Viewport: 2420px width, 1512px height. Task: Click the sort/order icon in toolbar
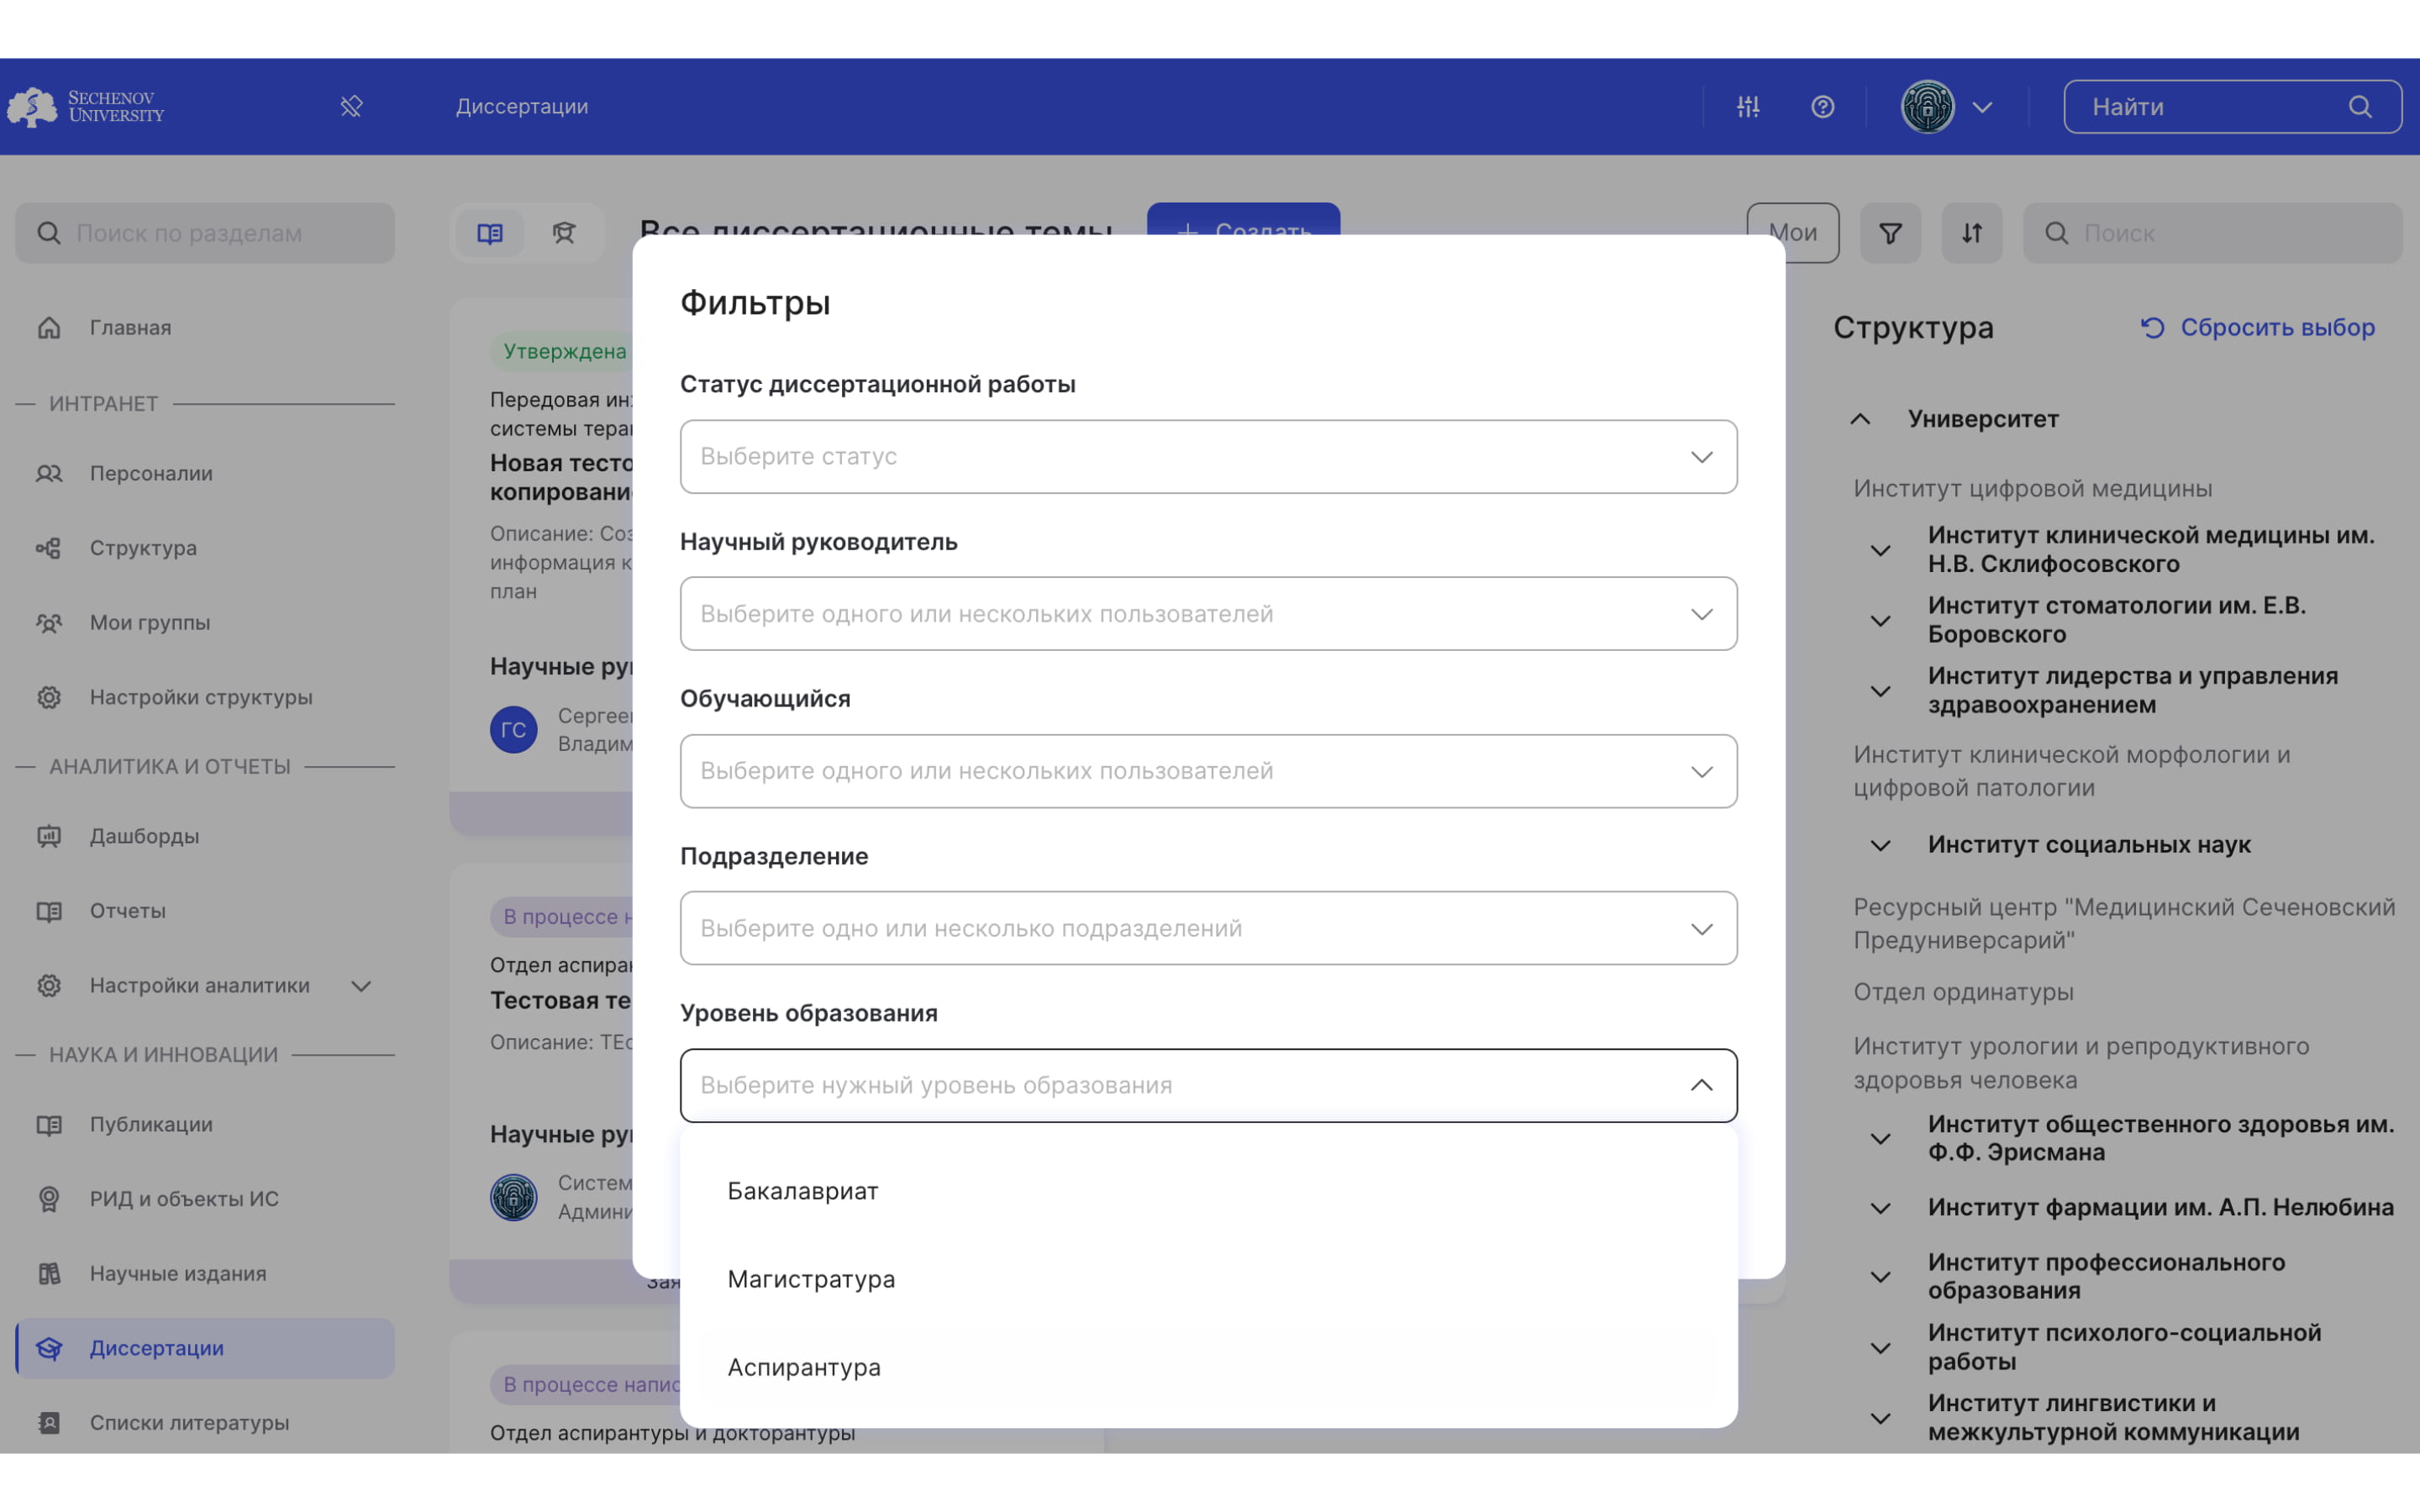tap(1969, 232)
